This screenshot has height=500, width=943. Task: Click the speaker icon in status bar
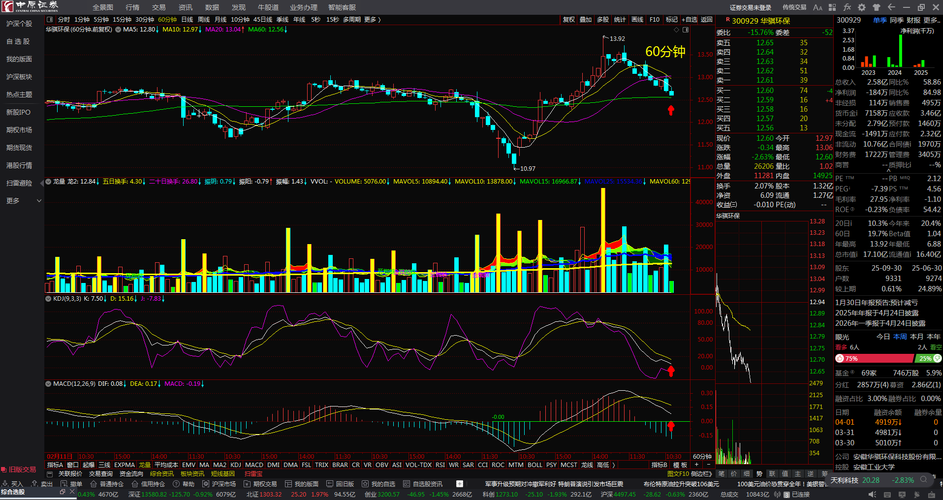pos(873,494)
